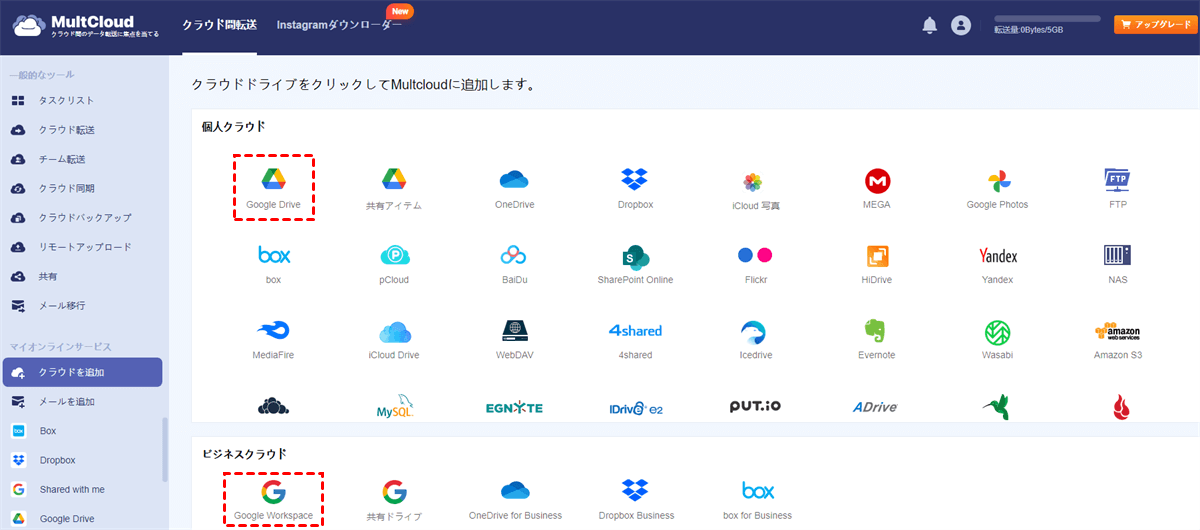Select Wasabi storage
This screenshot has height=530, width=1200.
tap(997, 339)
